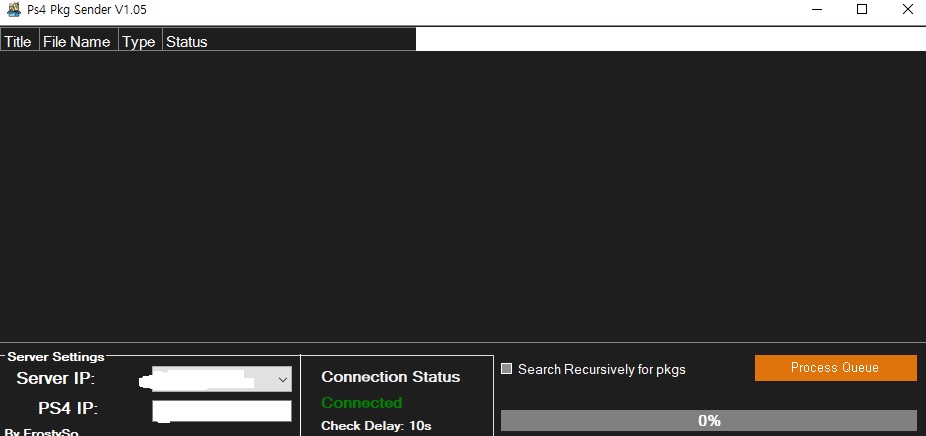Screen dimensions: 926x436
Task: Sort by the Status column header
Action: (x=289, y=41)
